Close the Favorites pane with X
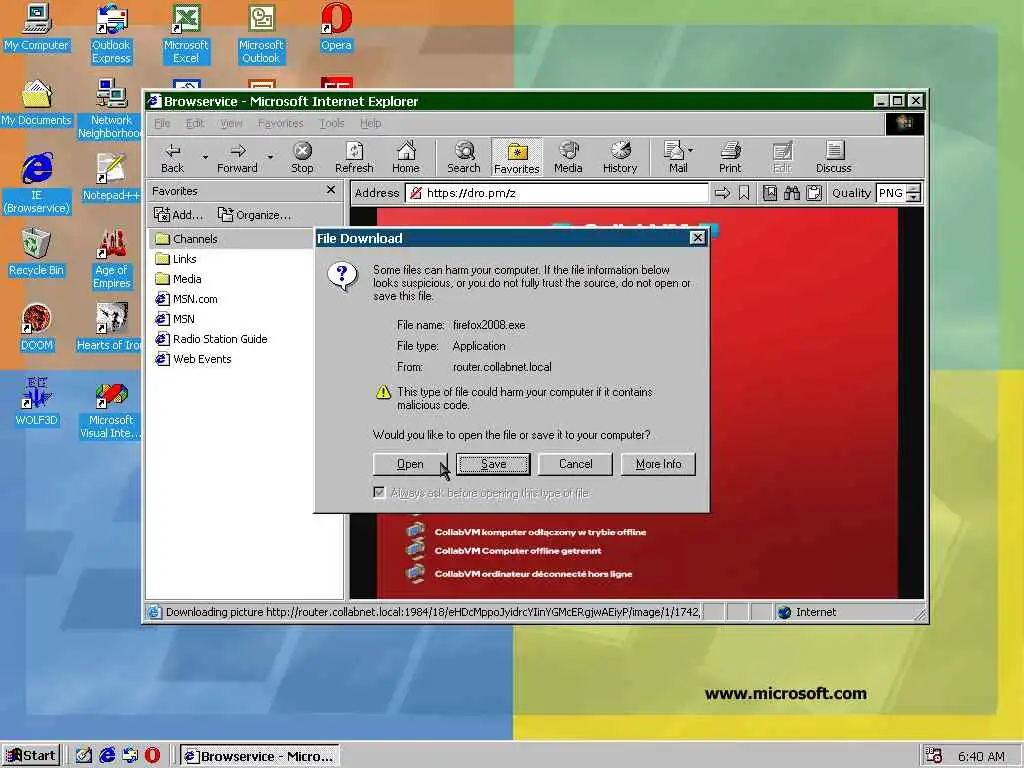The width and height of the screenshot is (1024, 768). pyautogui.click(x=331, y=190)
